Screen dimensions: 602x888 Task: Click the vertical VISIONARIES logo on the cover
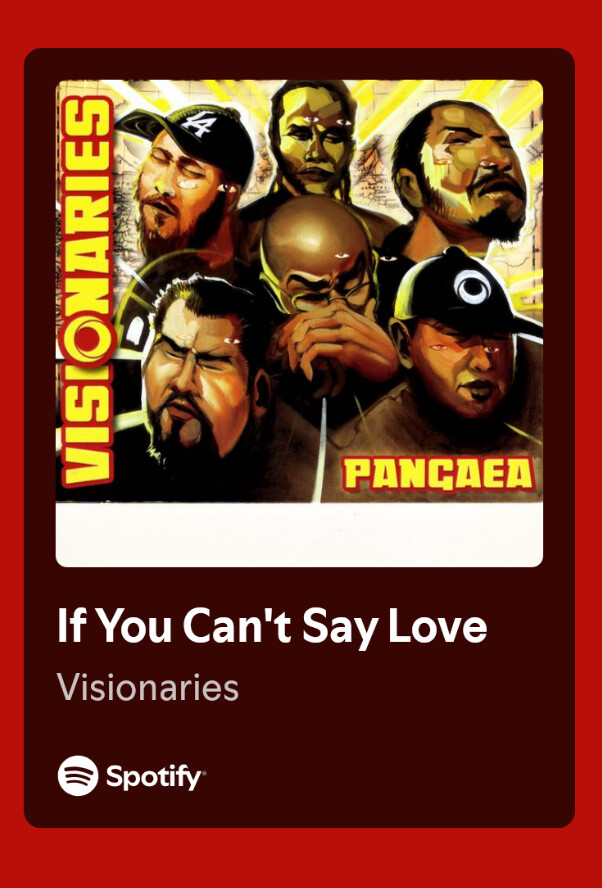tap(87, 293)
